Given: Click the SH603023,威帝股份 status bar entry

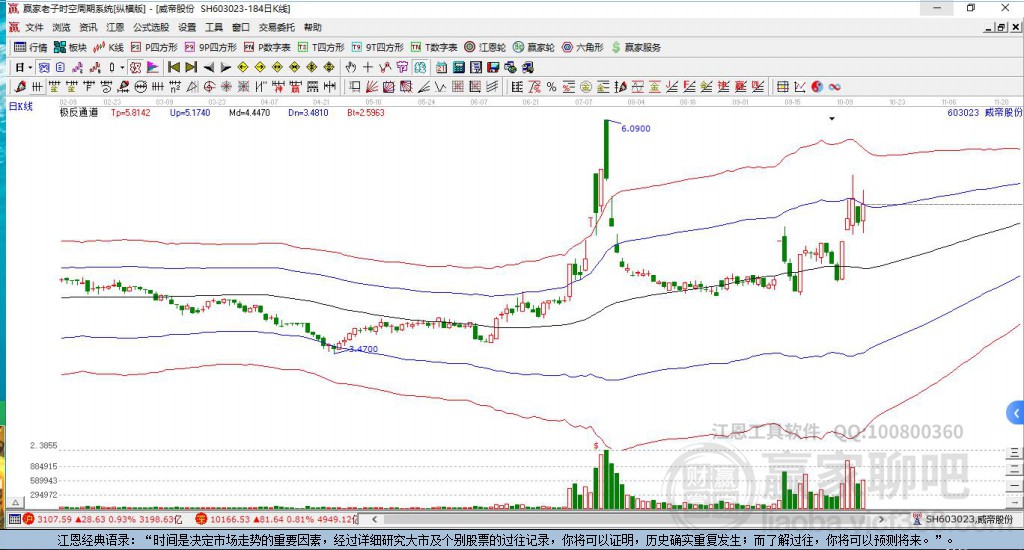Looking at the screenshot, I should [963, 519].
